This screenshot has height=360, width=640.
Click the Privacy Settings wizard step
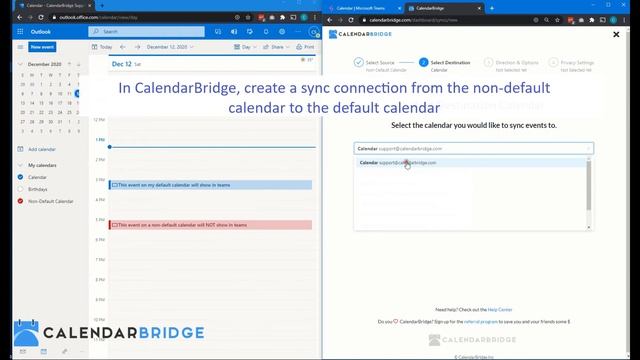coord(571,63)
